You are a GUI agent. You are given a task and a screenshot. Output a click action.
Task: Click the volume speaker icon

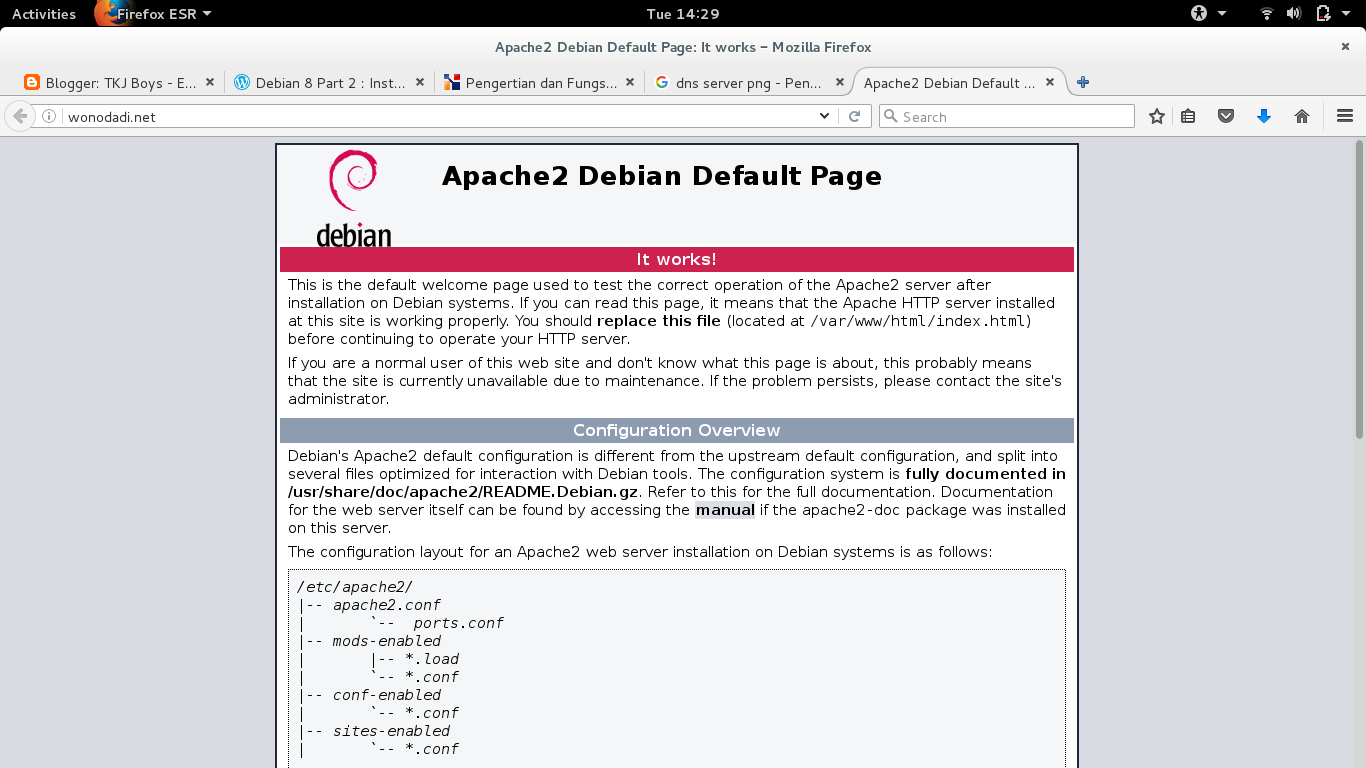pos(1294,14)
